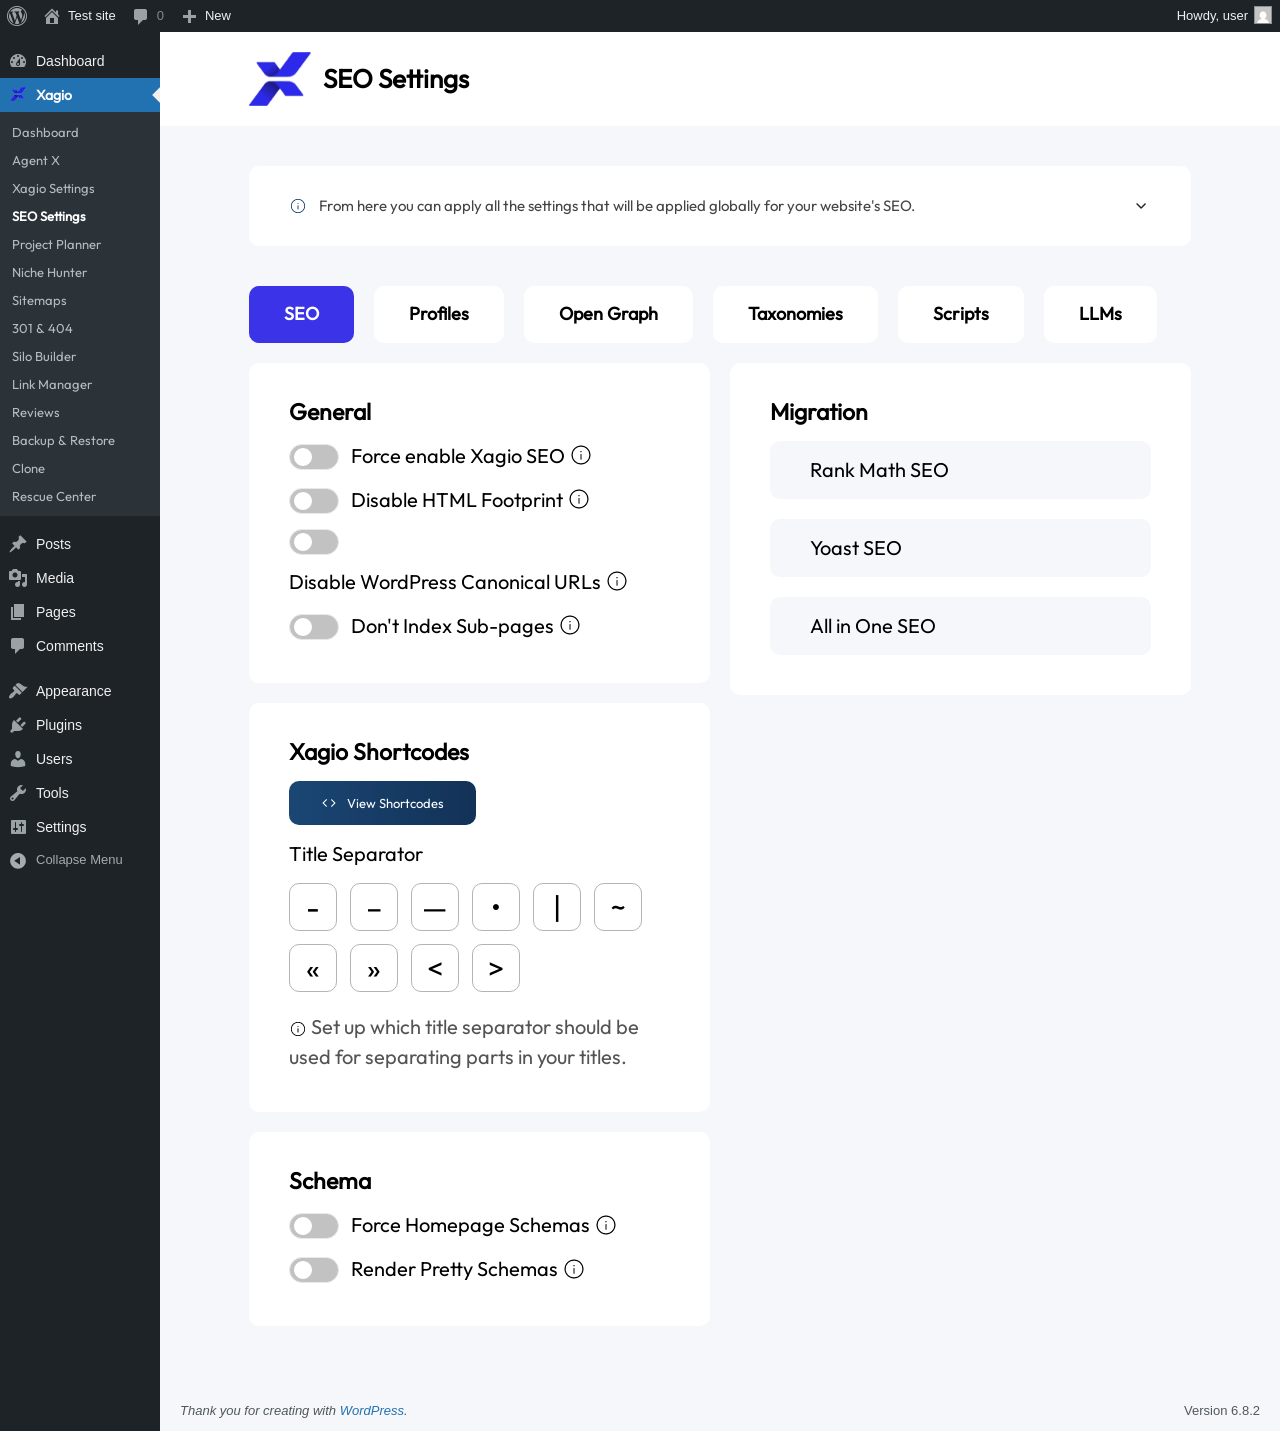Start Yoast SEO migration
Screen dimensions: 1280x1431
(960, 548)
